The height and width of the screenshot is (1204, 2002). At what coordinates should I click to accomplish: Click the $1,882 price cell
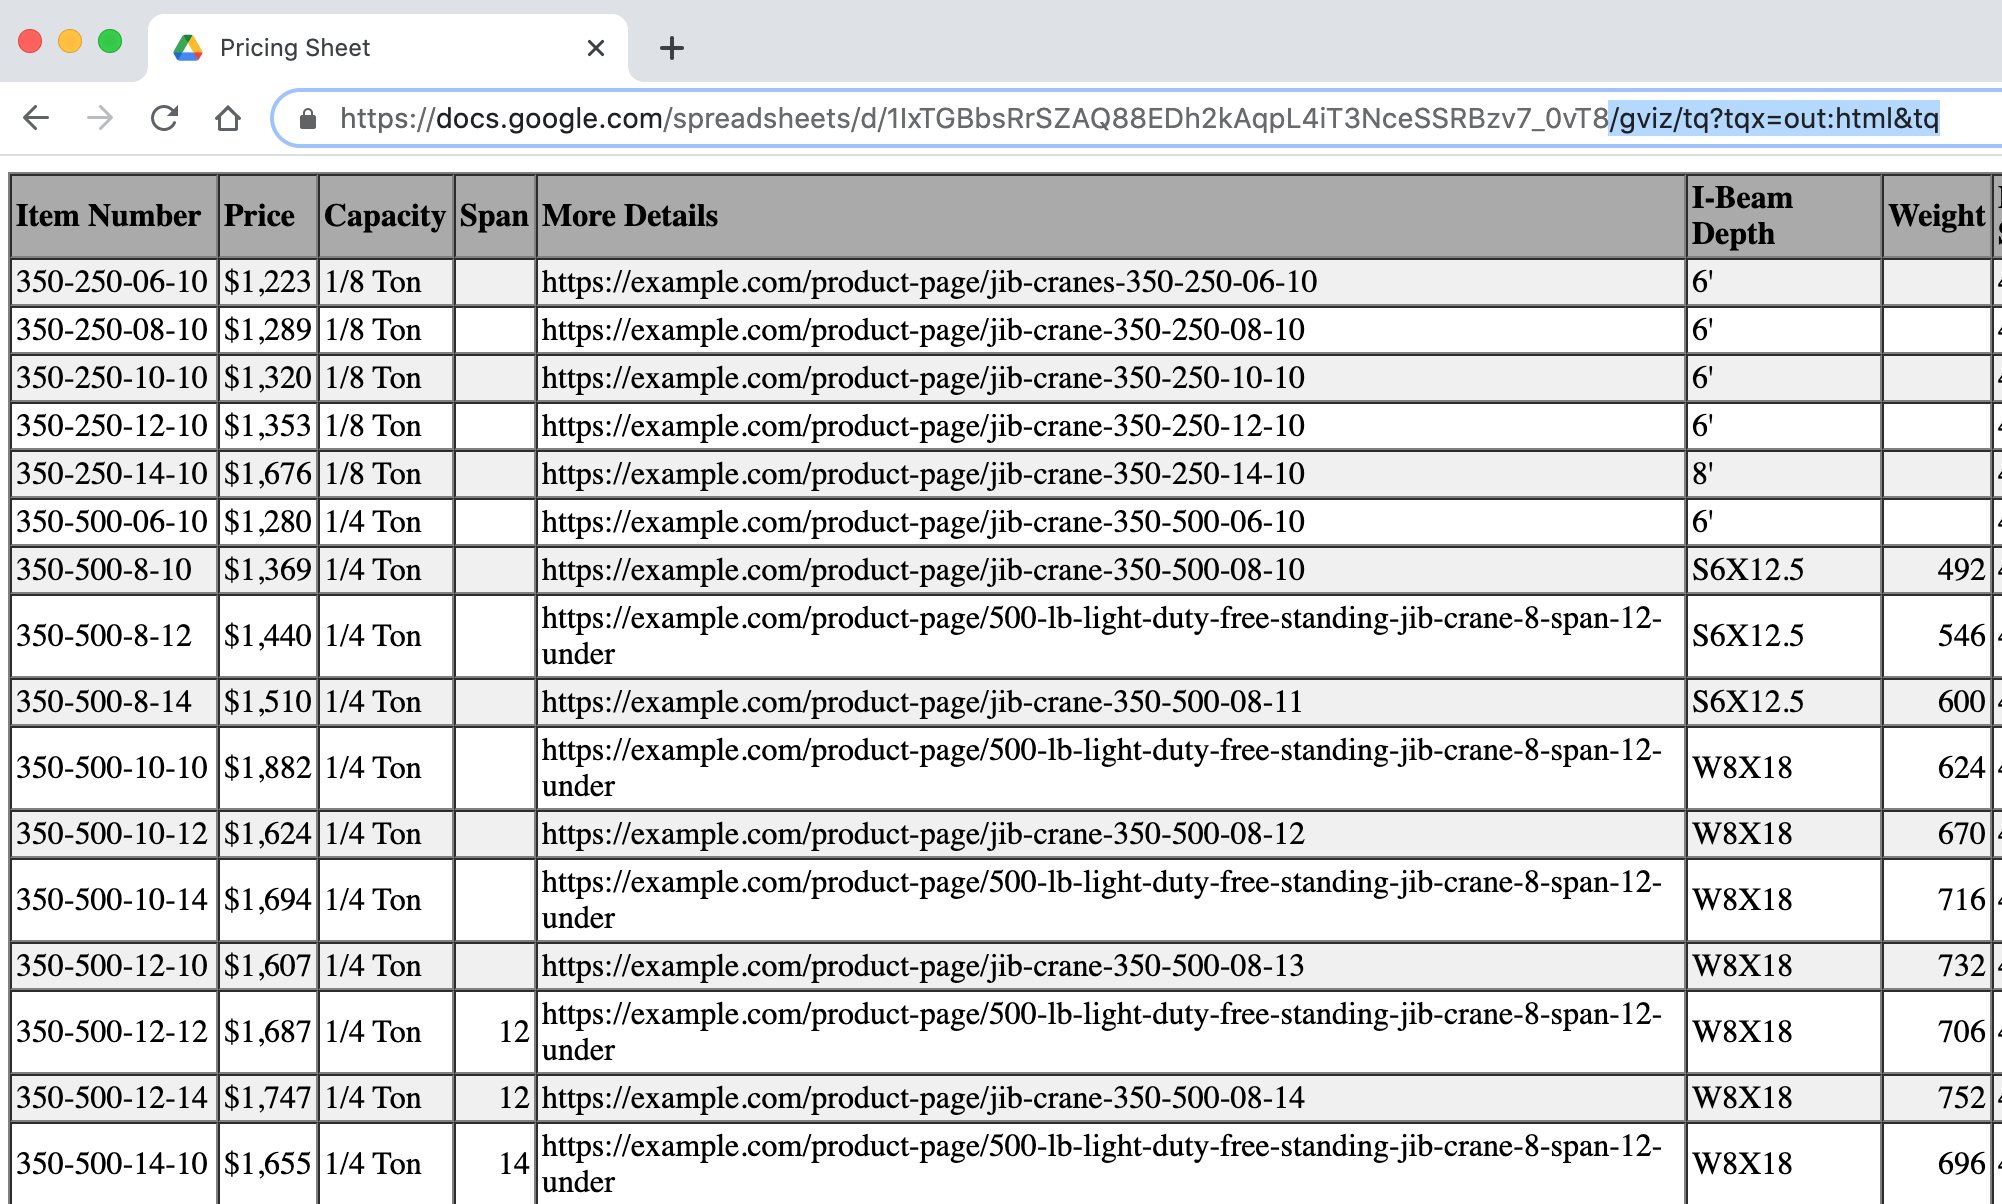click(x=267, y=768)
